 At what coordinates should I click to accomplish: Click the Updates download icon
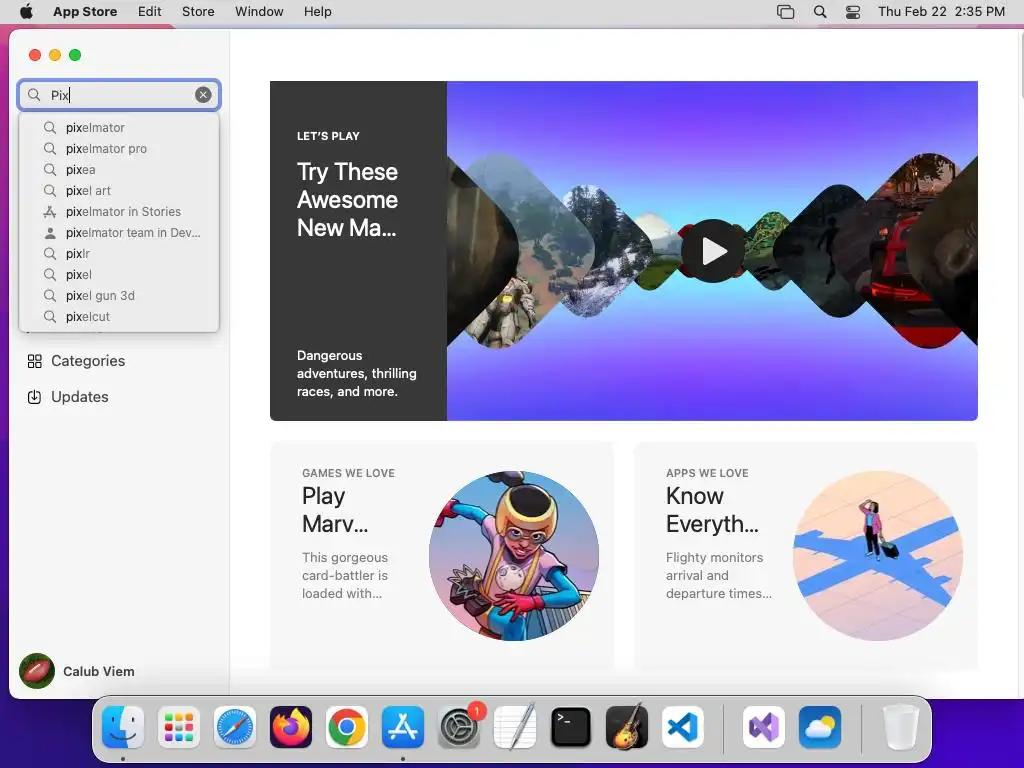tap(35, 397)
